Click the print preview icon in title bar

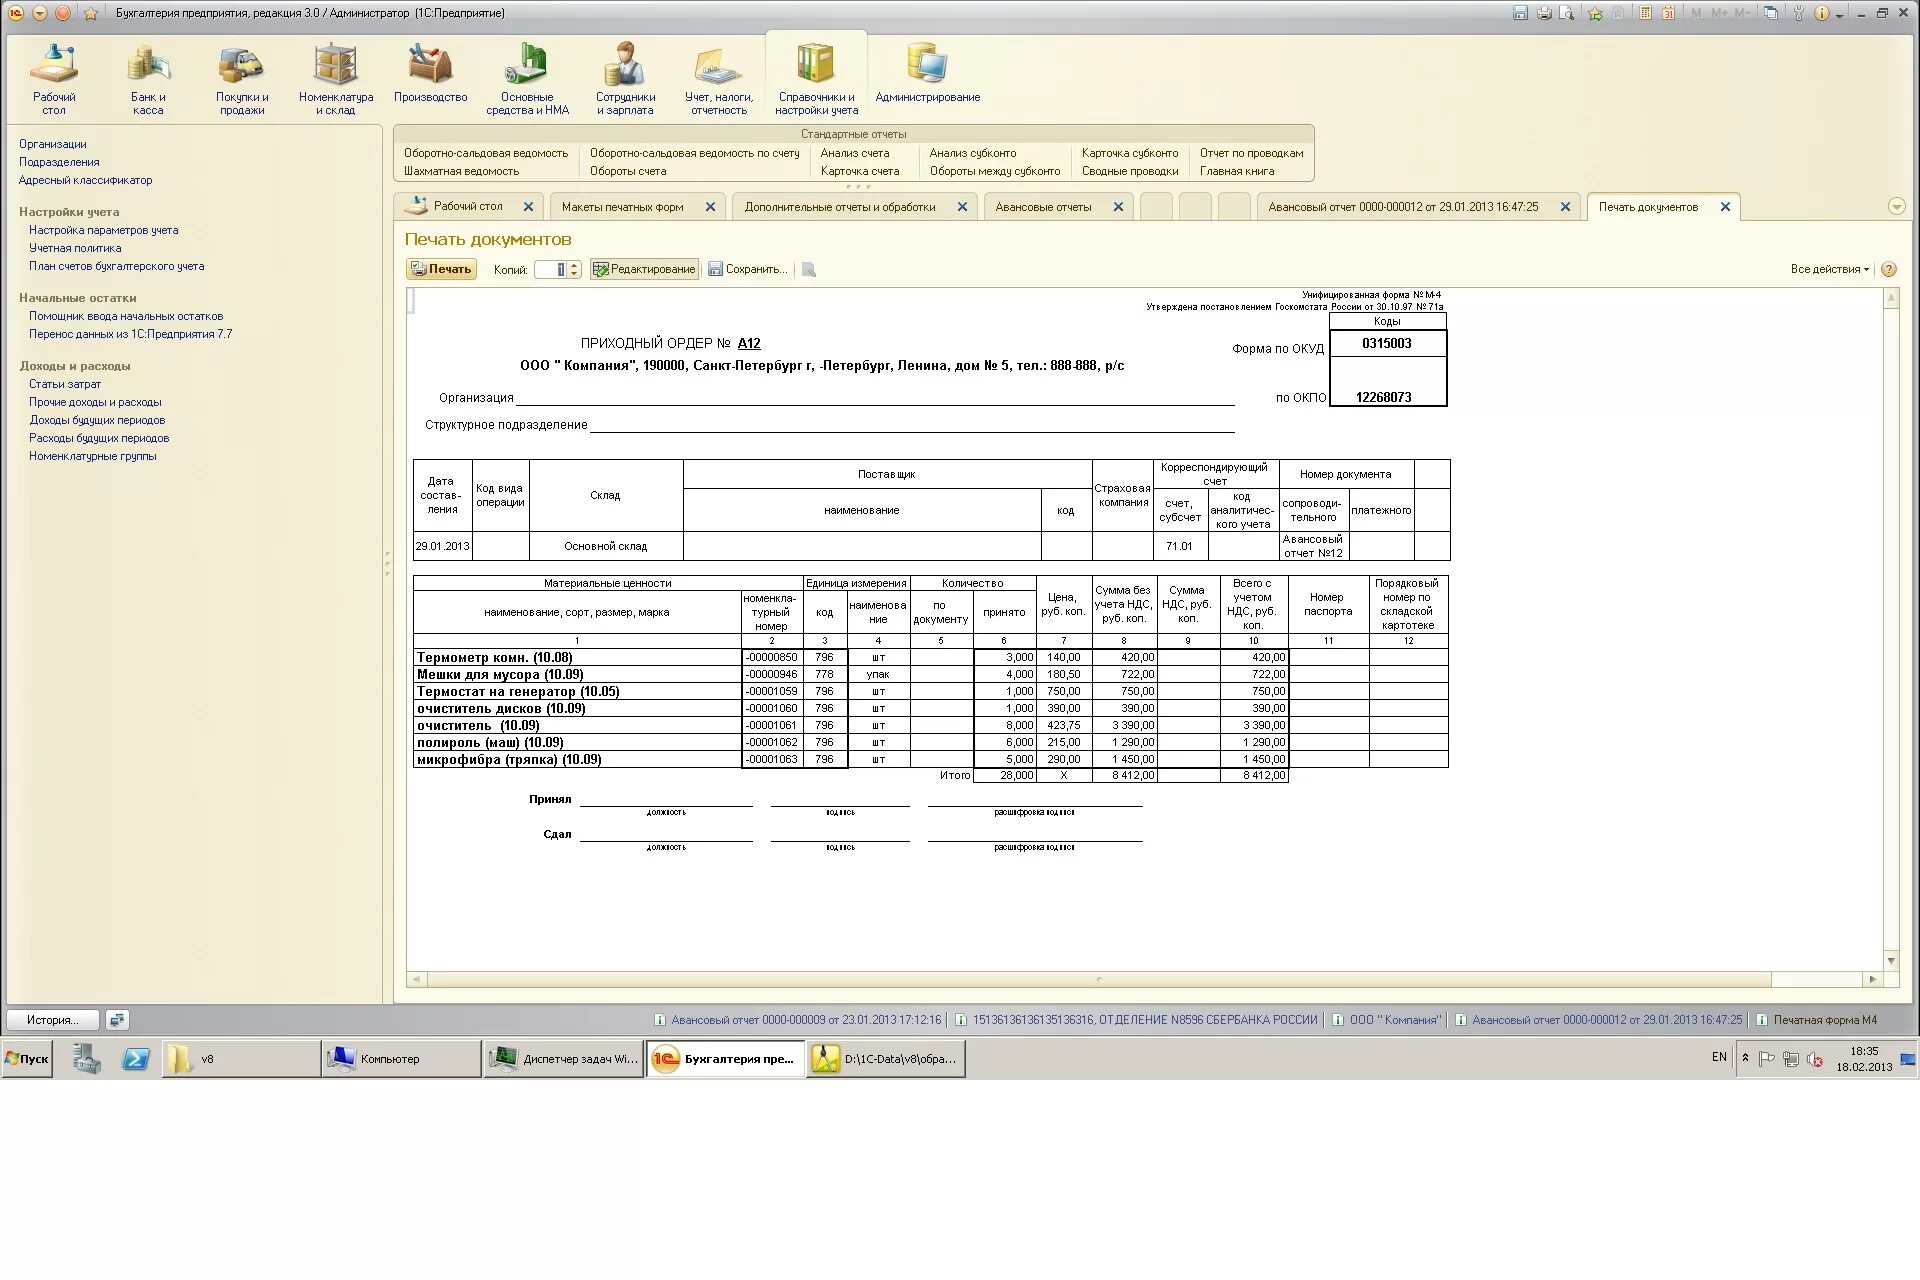click(x=1567, y=13)
